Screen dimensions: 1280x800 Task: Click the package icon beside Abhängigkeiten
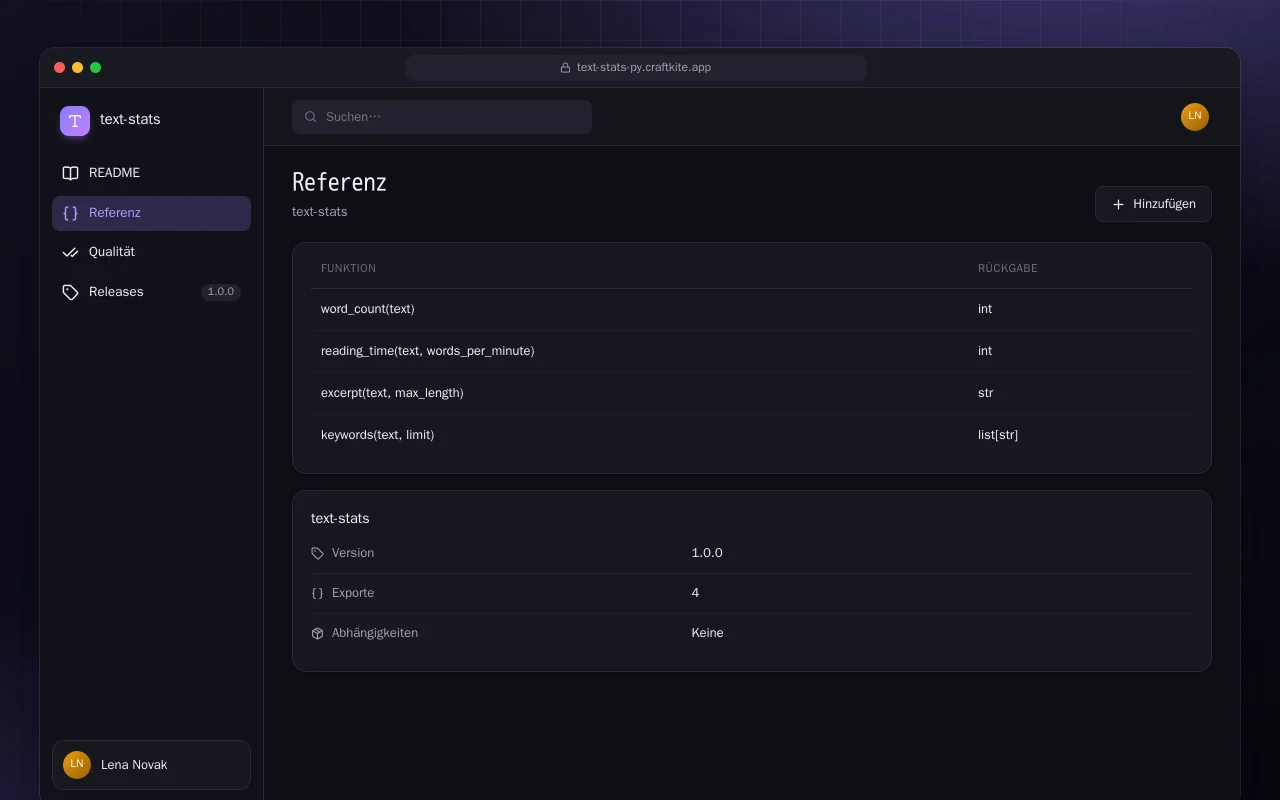[x=317, y=633]
